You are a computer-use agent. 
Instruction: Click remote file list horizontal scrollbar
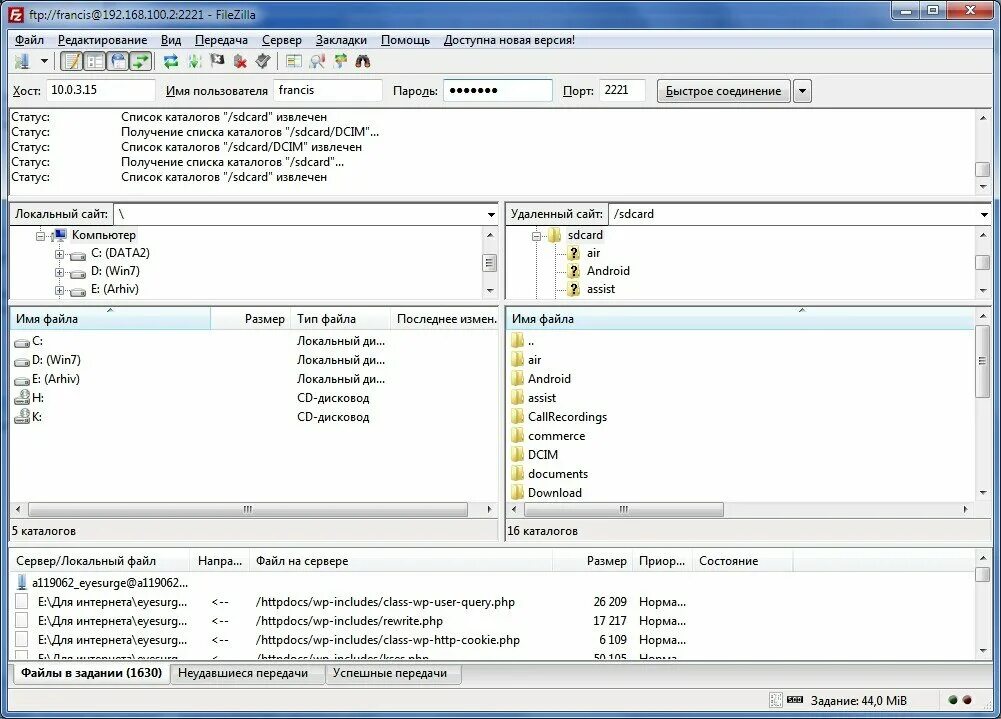(x=624, y=510)
